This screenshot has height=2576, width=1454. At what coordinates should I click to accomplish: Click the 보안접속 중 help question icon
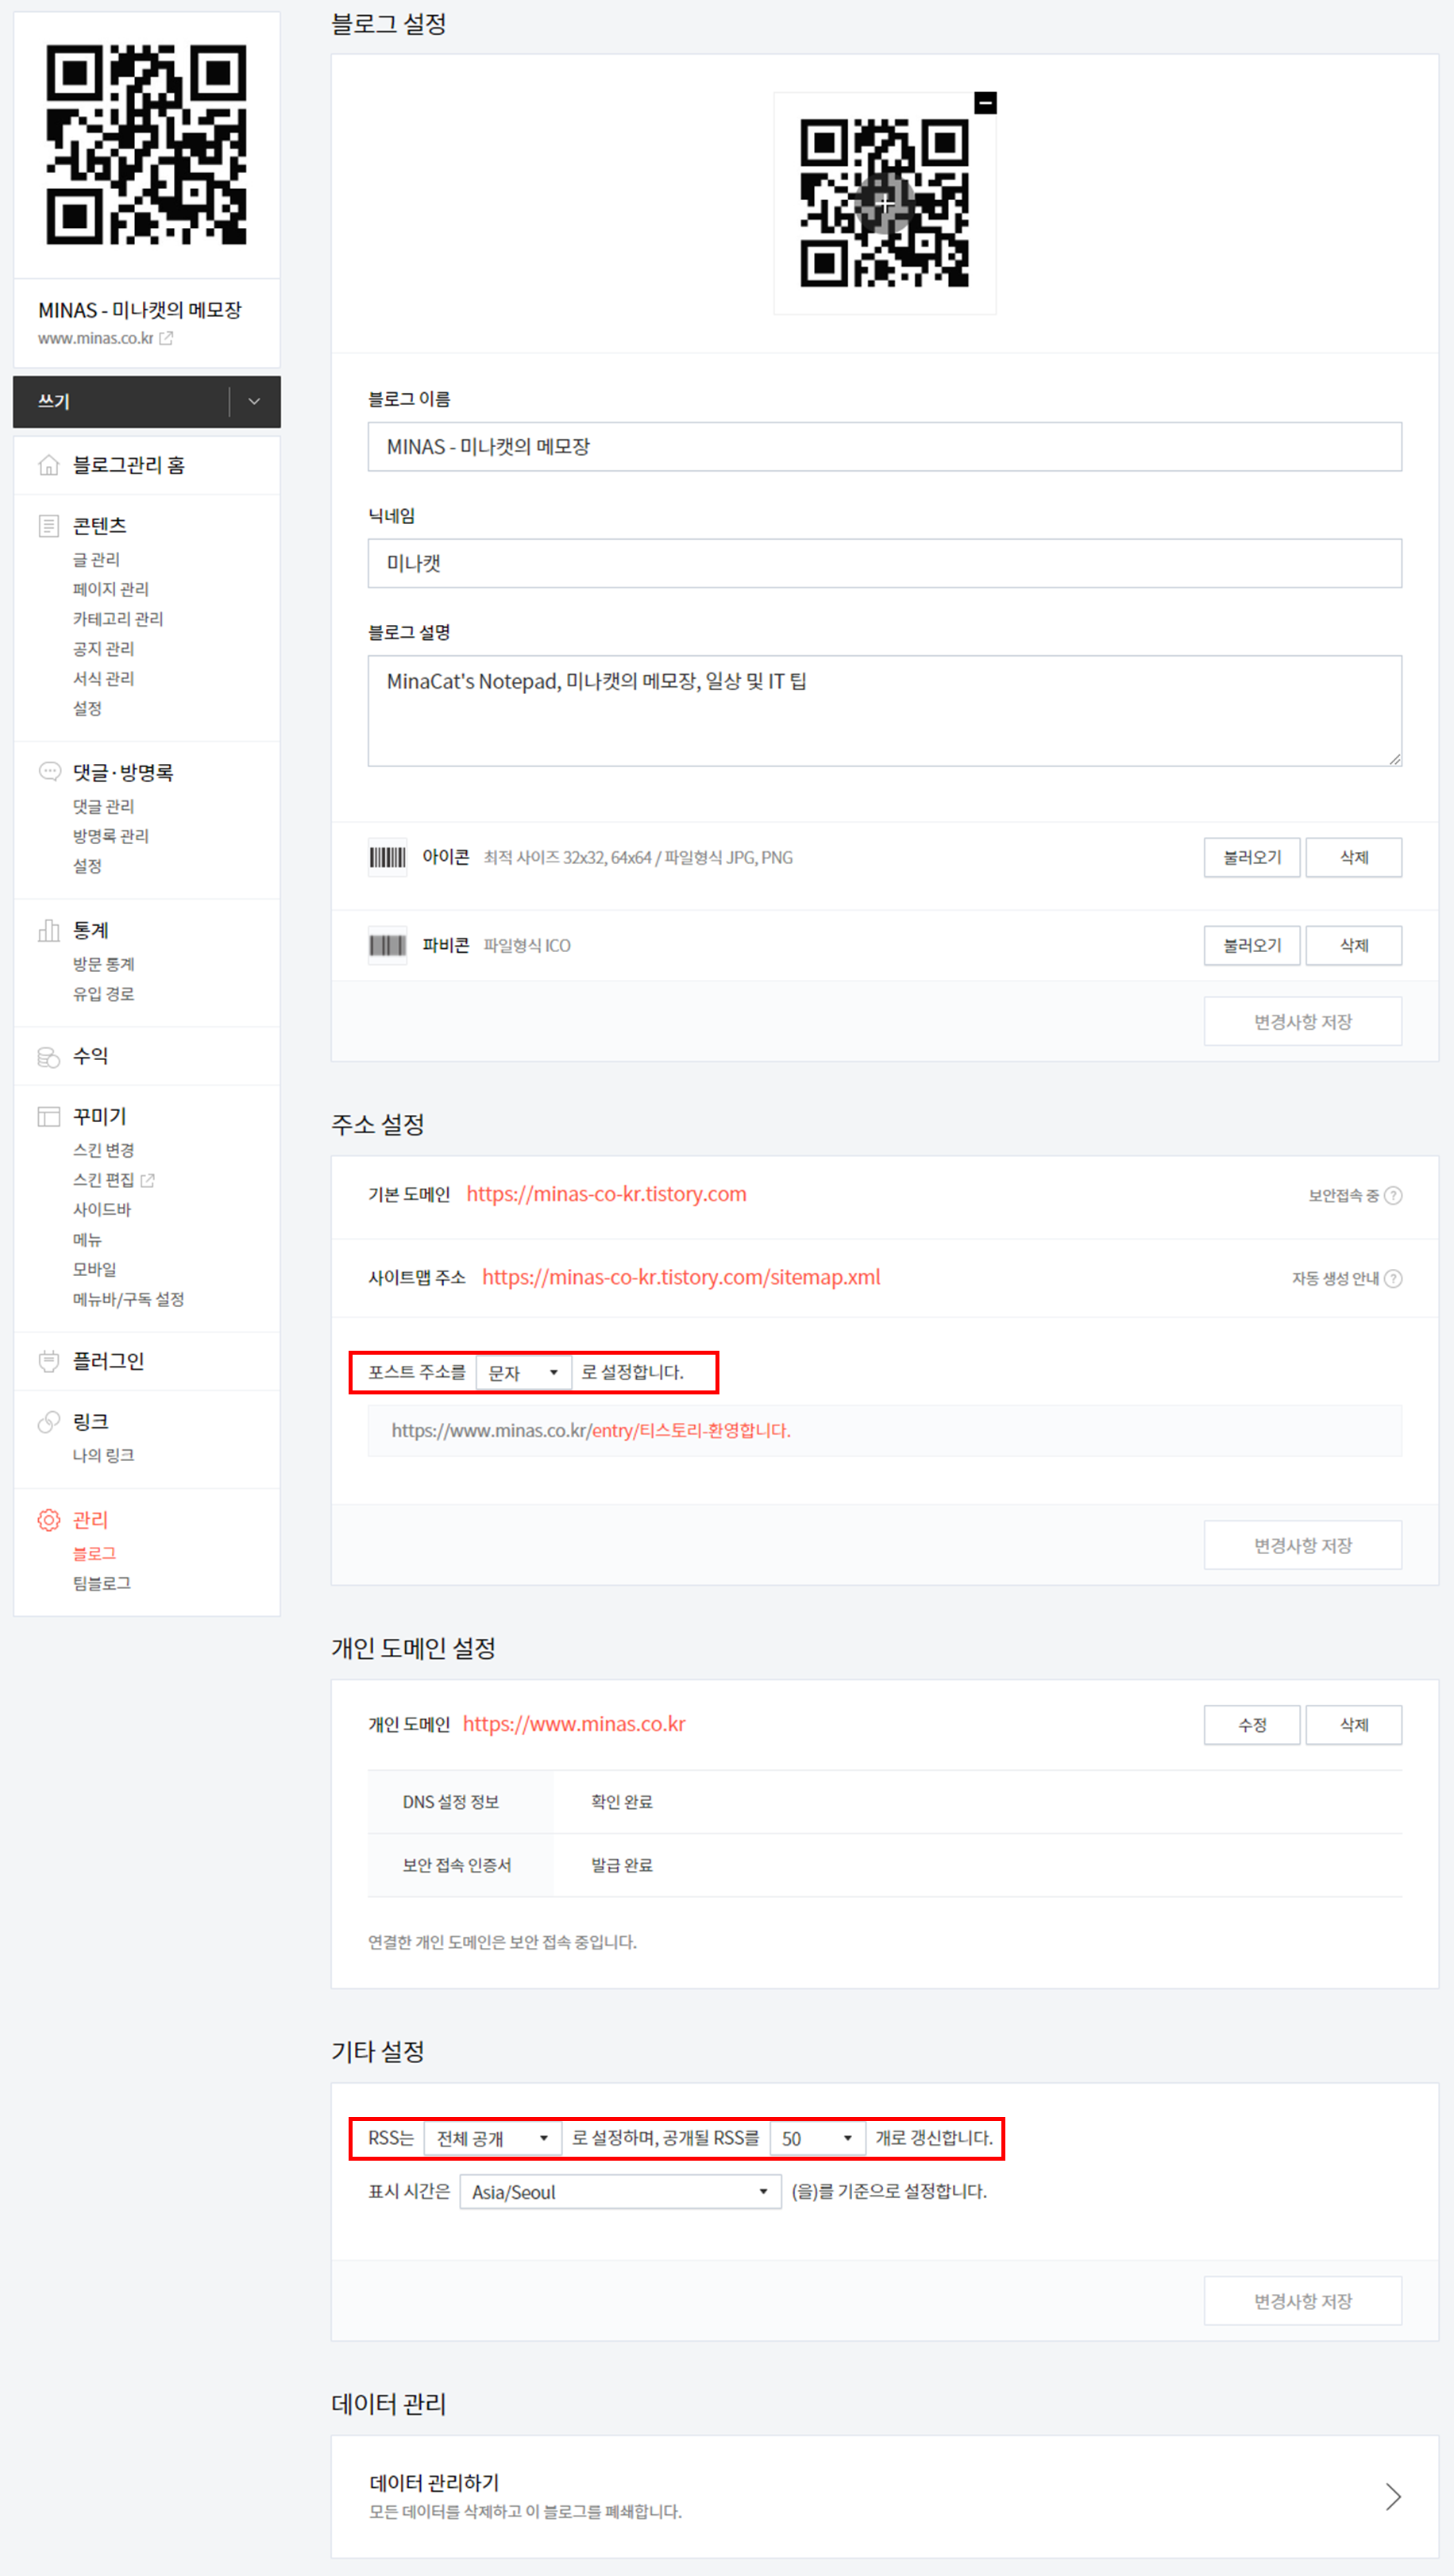(x=1393, y=1195)
